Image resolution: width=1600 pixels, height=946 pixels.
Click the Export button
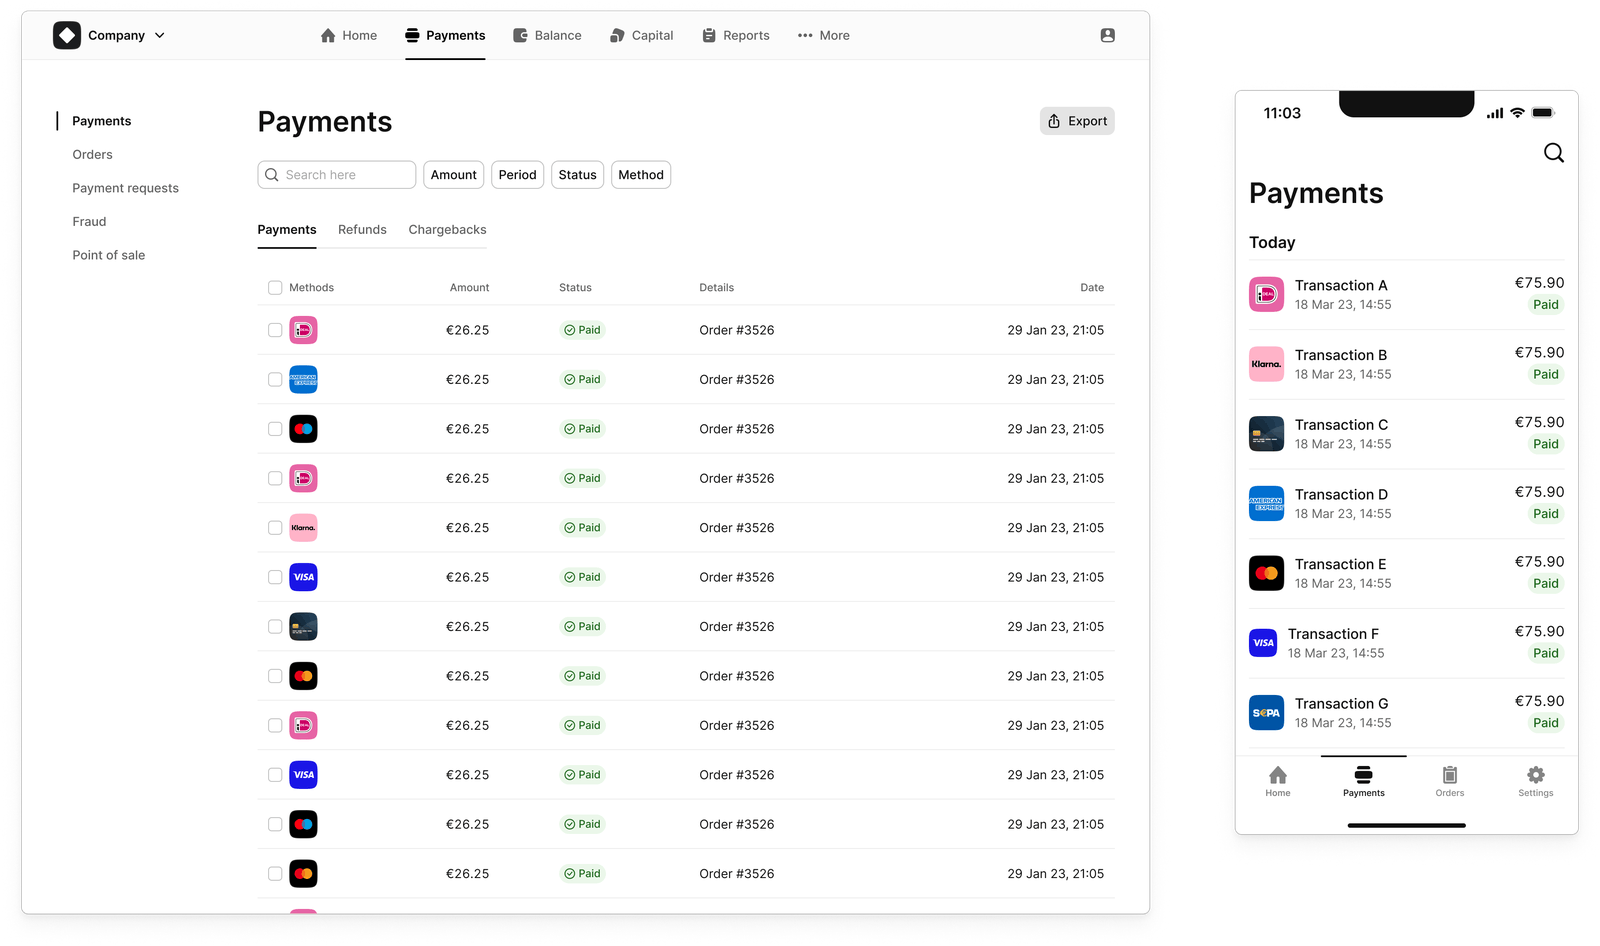(1077, 121)
